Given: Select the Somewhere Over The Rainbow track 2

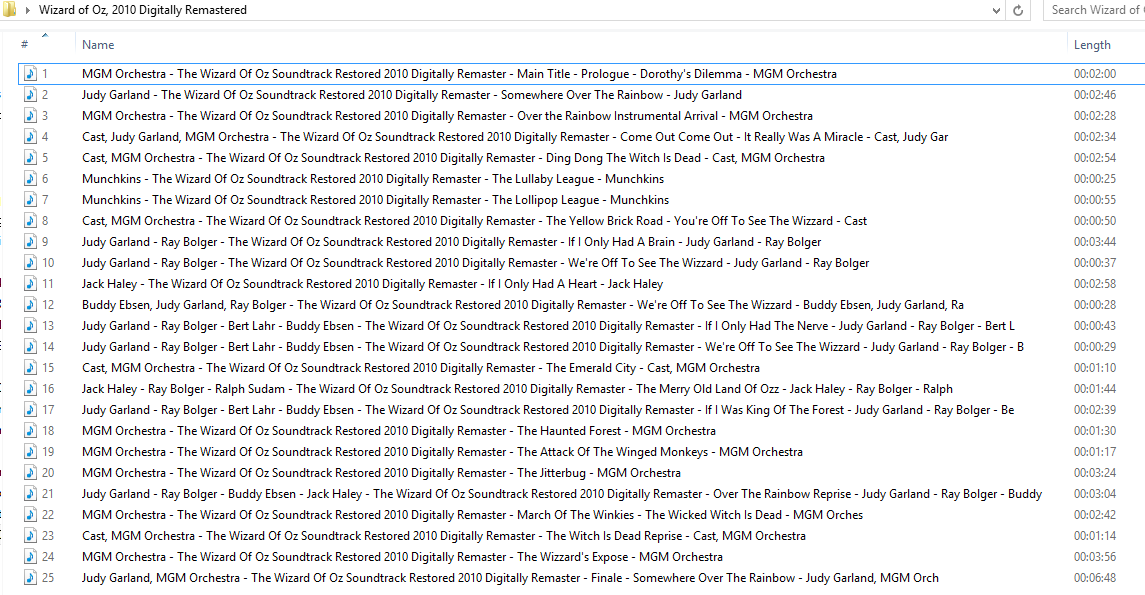Looking at the screenshot, I should pyautogui.click(x=411, y=95).
